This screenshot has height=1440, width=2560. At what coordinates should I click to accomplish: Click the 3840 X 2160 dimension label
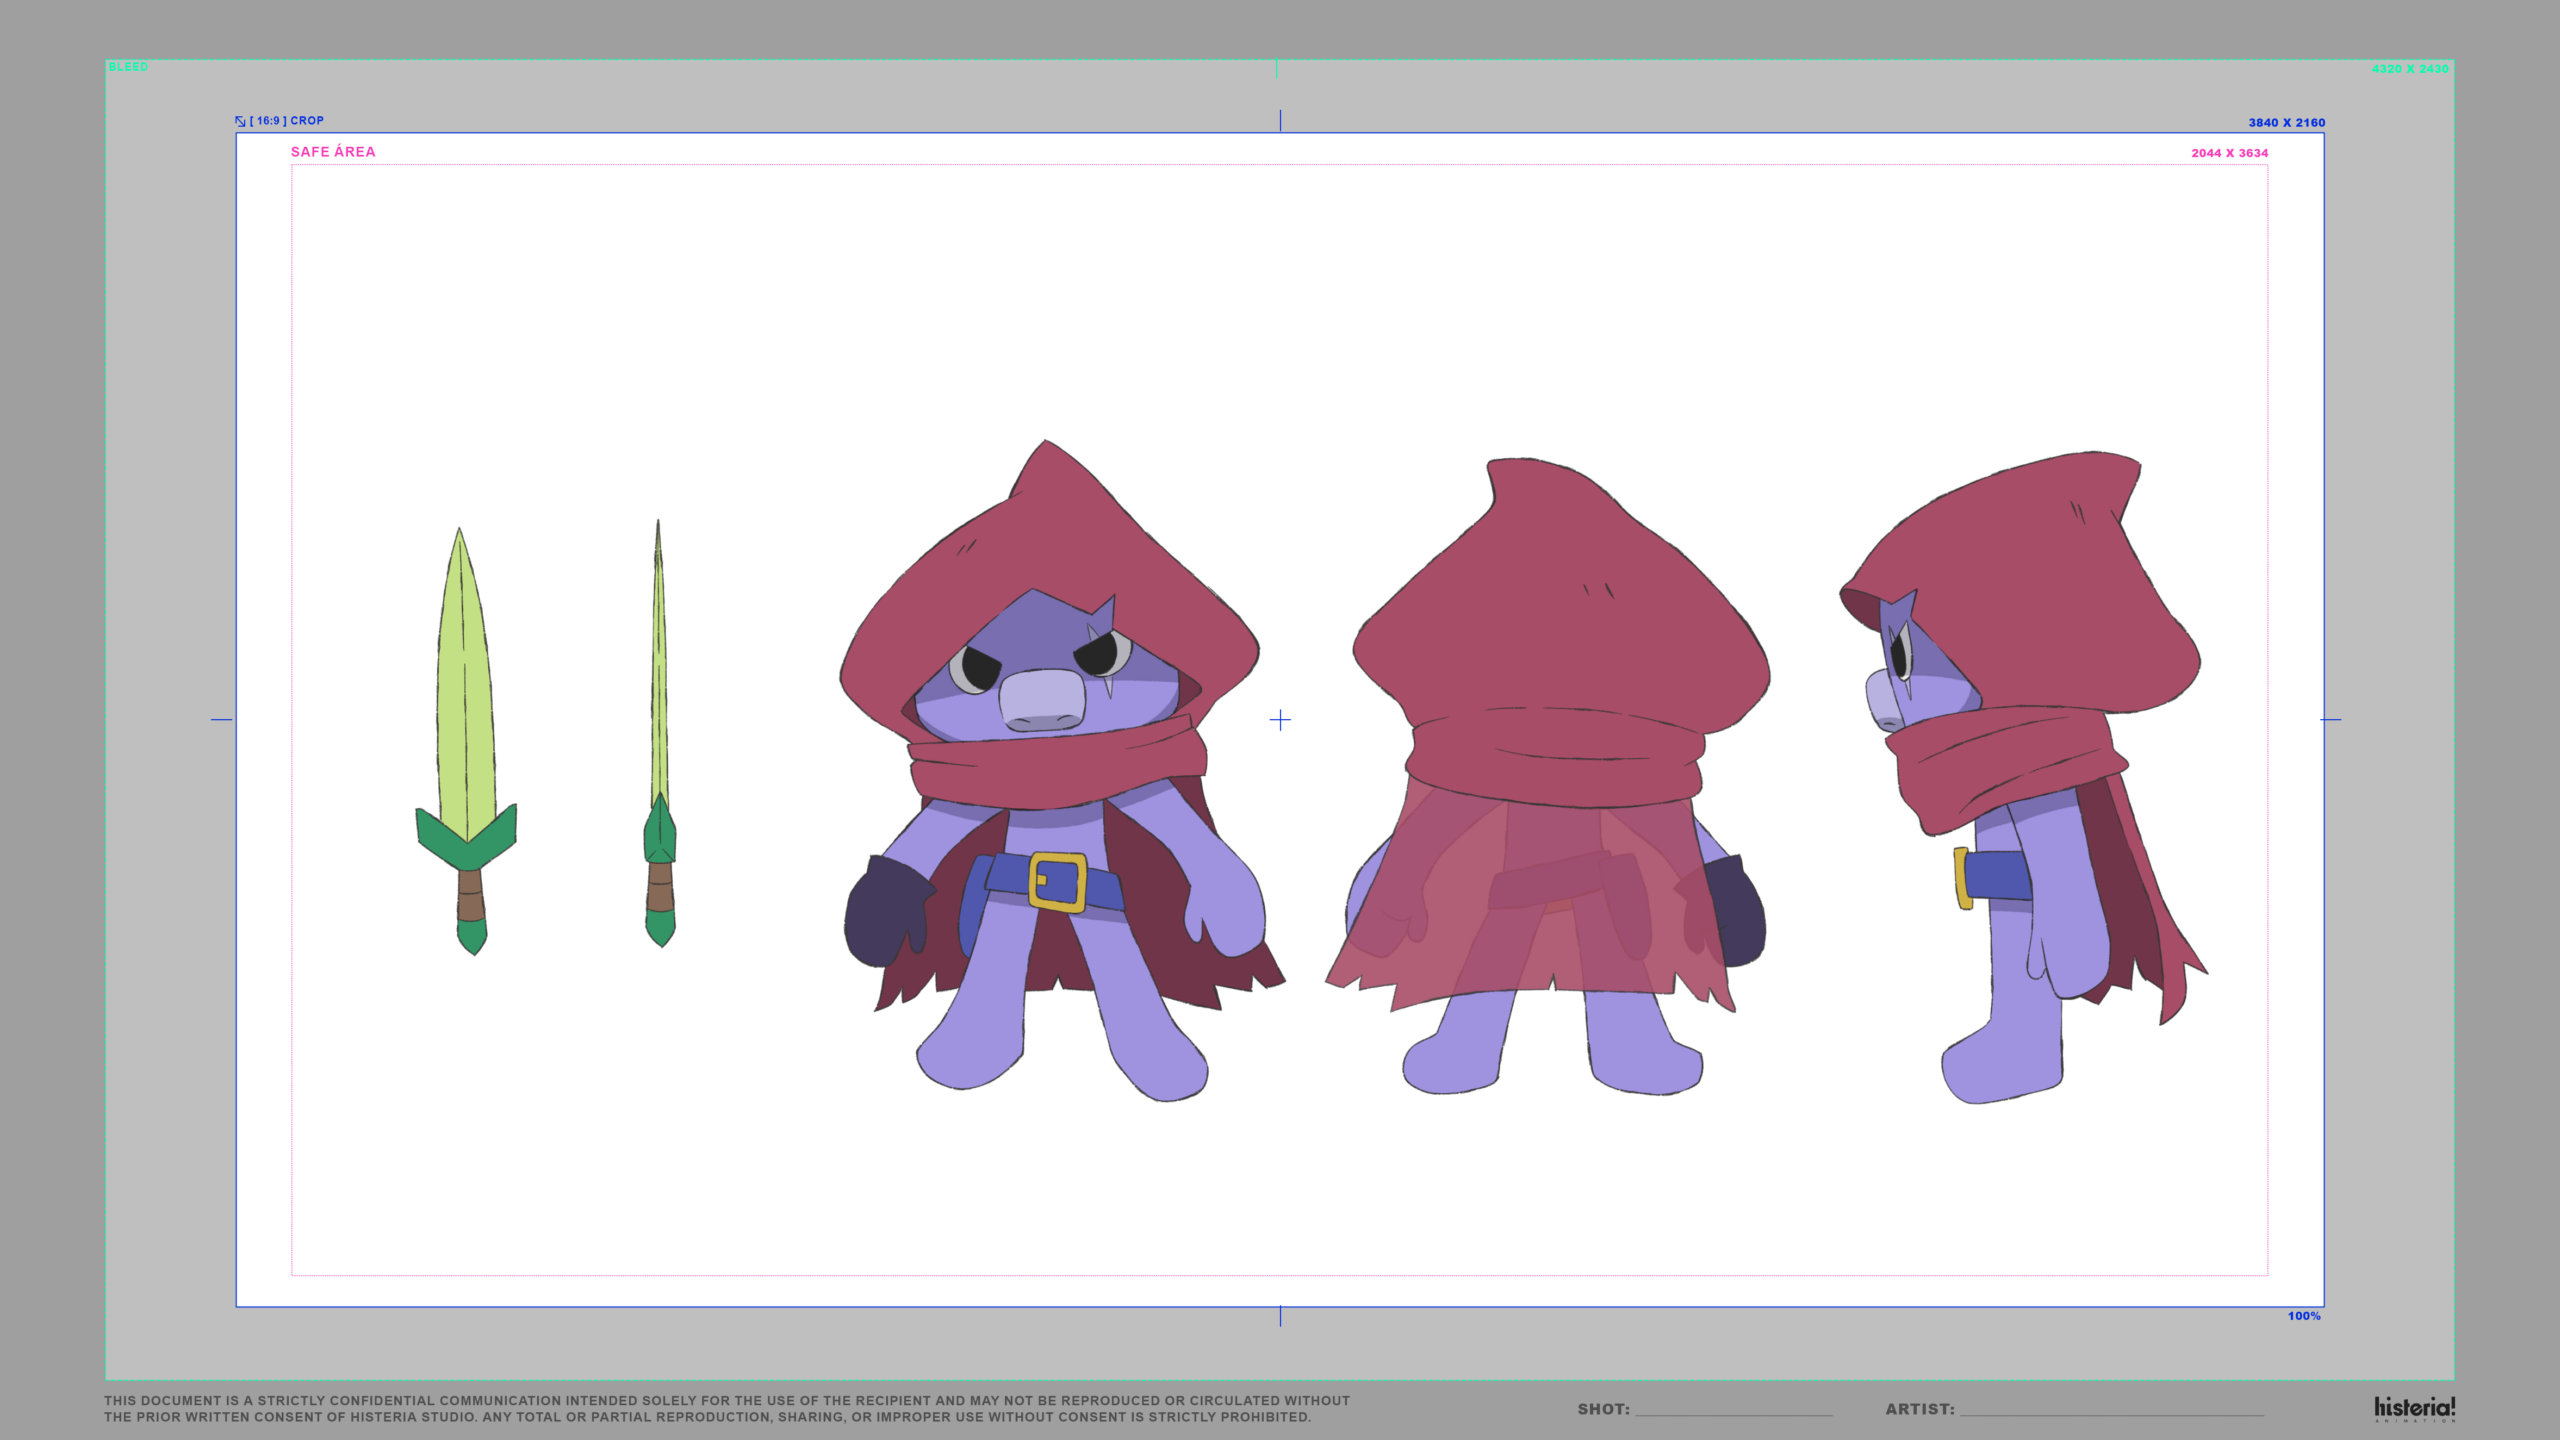click(x=2286, y=123)
